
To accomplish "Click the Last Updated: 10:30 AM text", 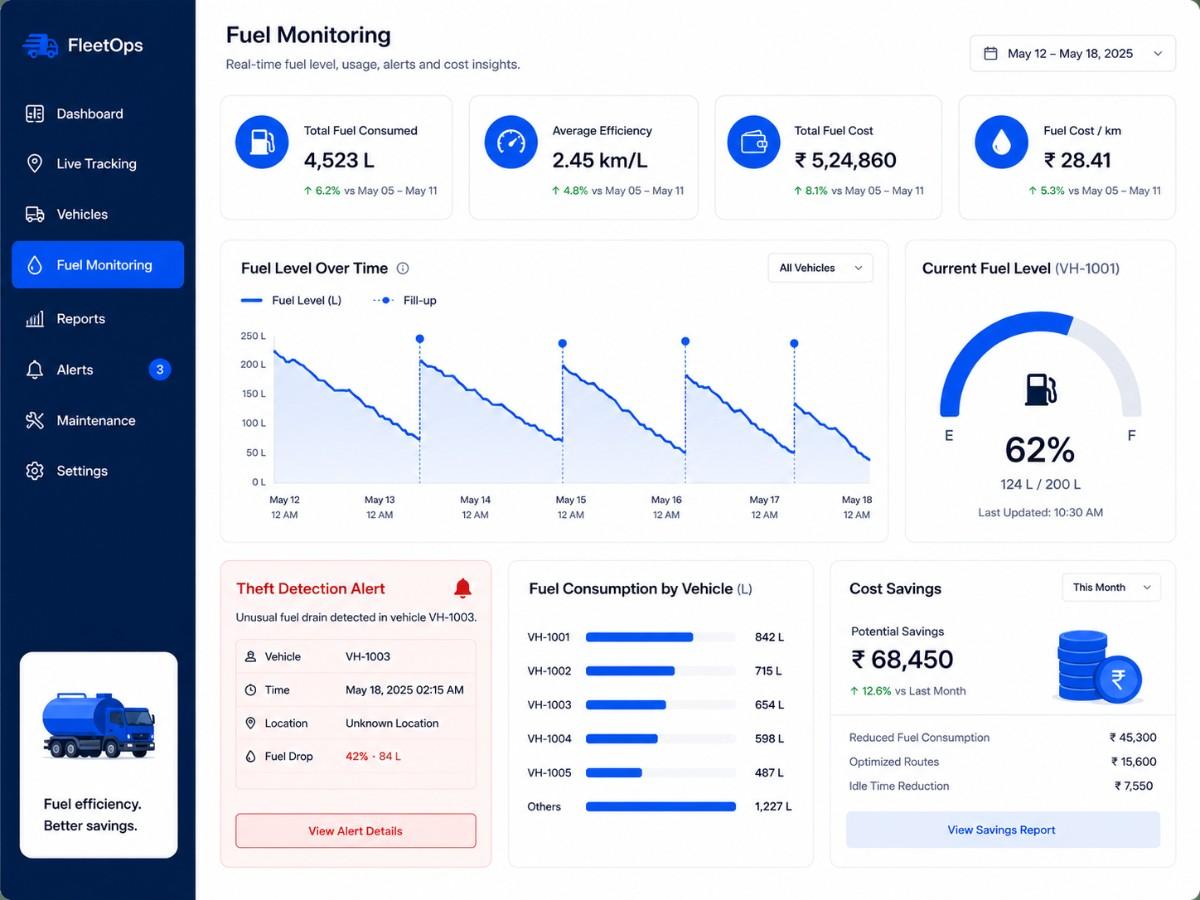I will (x=1040, y=512).
